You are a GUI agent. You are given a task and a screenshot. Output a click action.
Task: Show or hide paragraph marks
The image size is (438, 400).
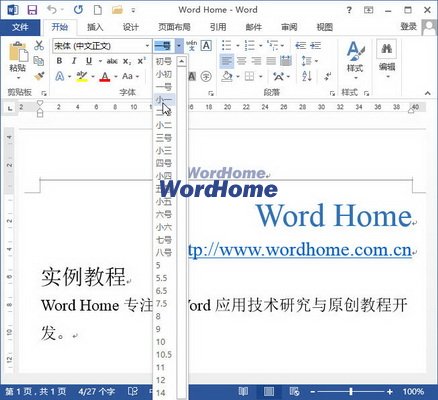point(328,76)
